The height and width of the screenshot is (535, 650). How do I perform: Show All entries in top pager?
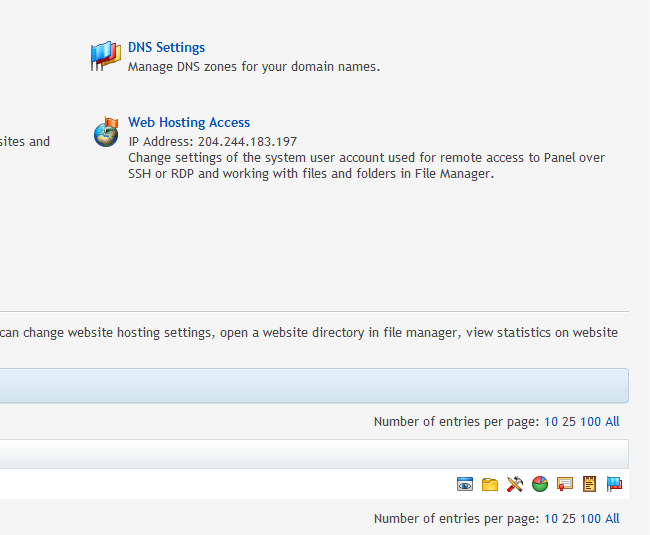point(612,422)
